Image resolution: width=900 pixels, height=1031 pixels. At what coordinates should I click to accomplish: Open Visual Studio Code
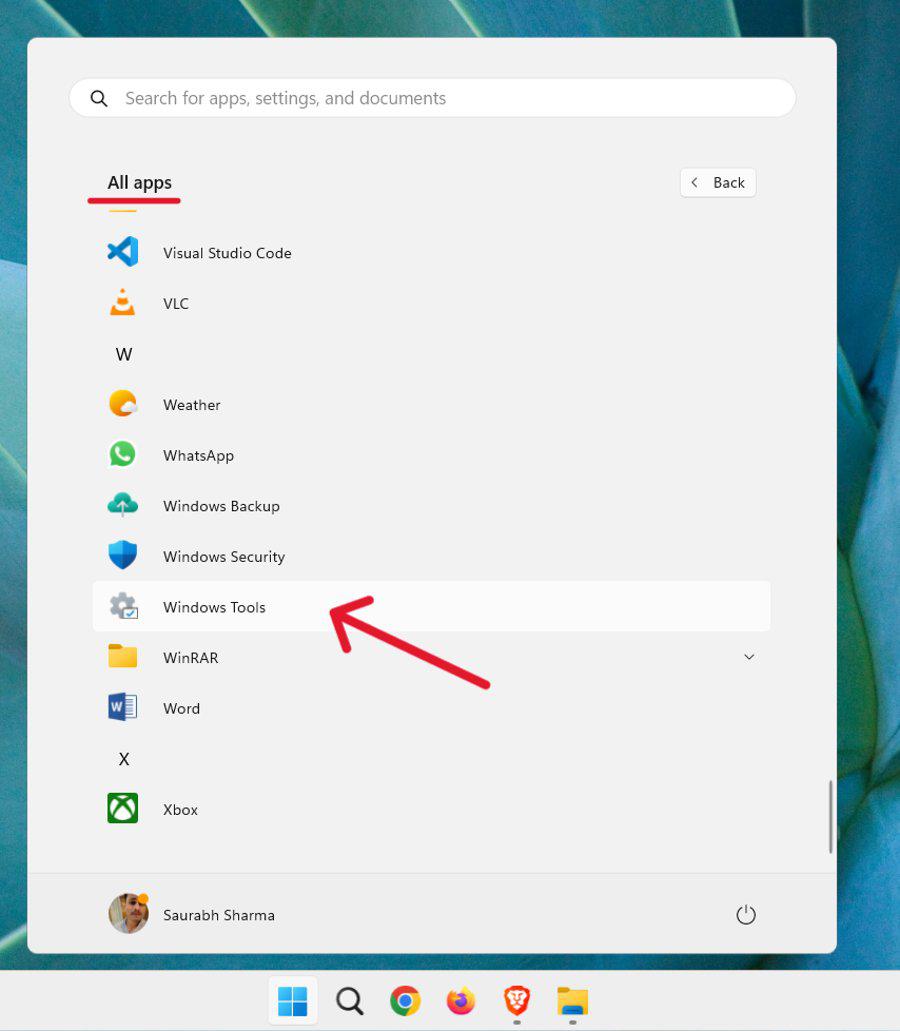(x=227, y=253)
